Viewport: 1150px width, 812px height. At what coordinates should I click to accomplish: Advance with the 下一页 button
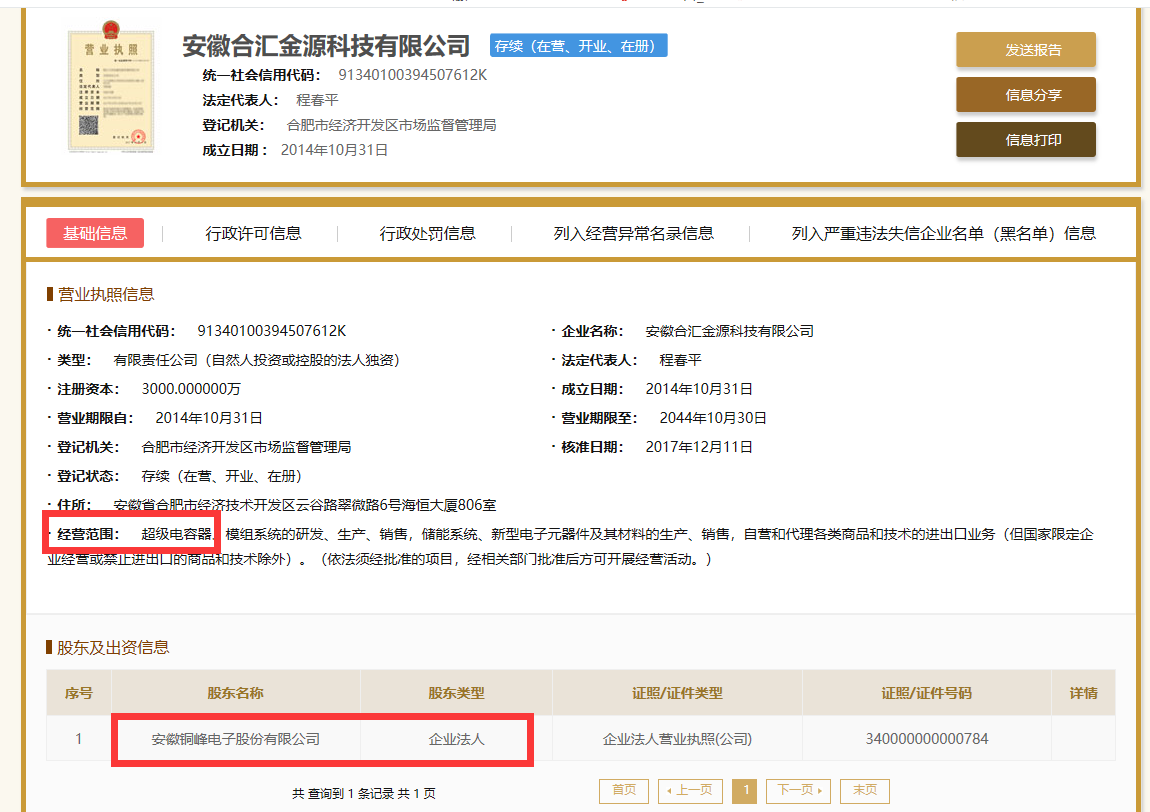(x=798, y=791)
